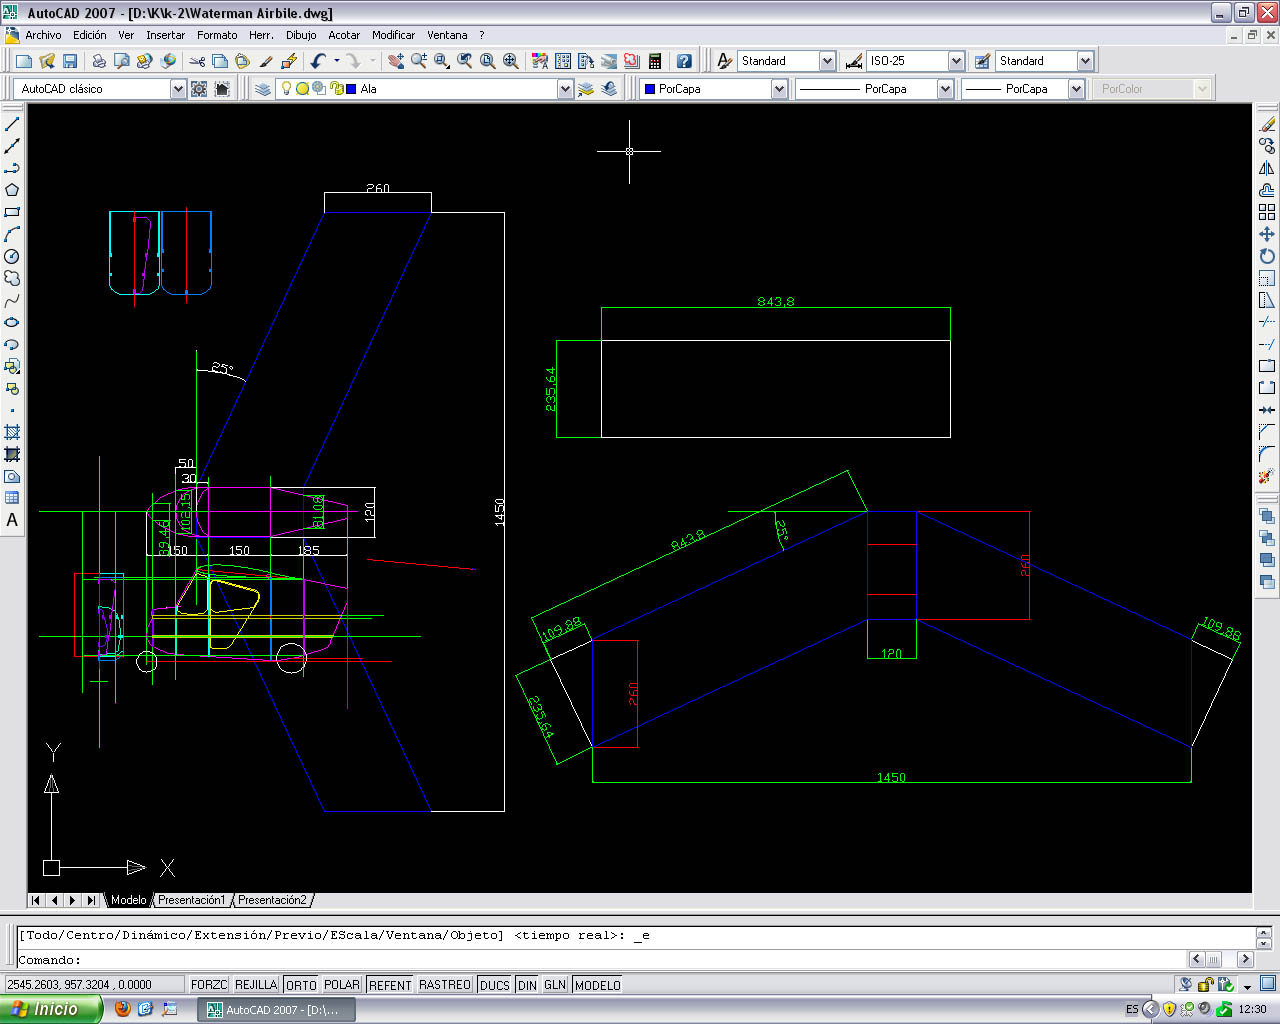Open the QuickCalc calculator icon
1280x1024 pixels.
[x=655, y=61]
